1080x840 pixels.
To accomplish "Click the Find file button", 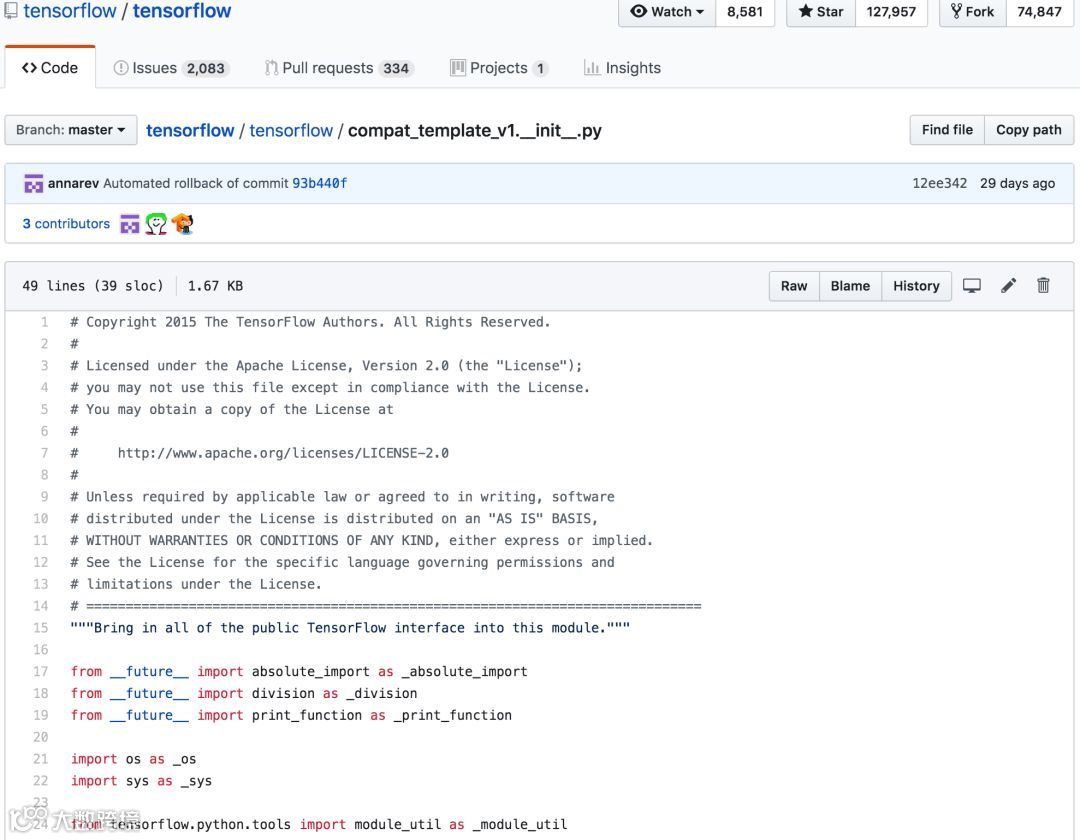I will click(947, 130).
